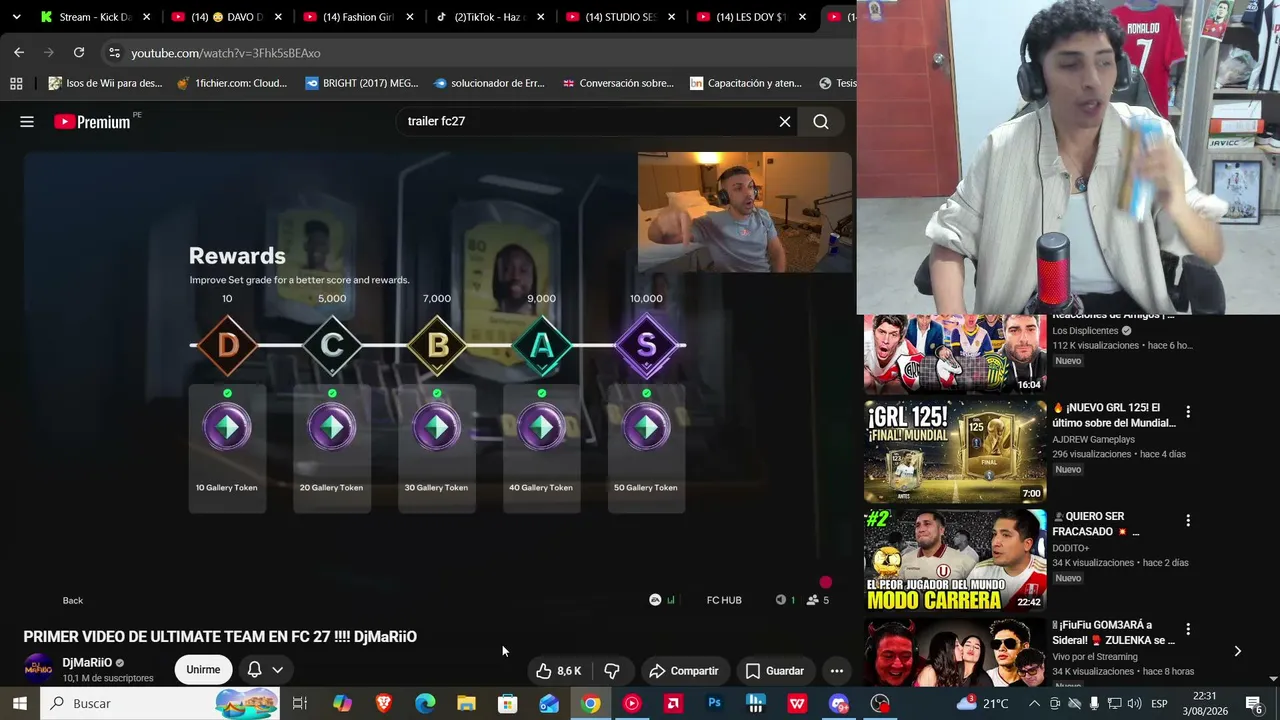1280x720 pixels.
Task: Open the Windows notification center icon
Action: pyautogui.click(x=1253, y=703)
